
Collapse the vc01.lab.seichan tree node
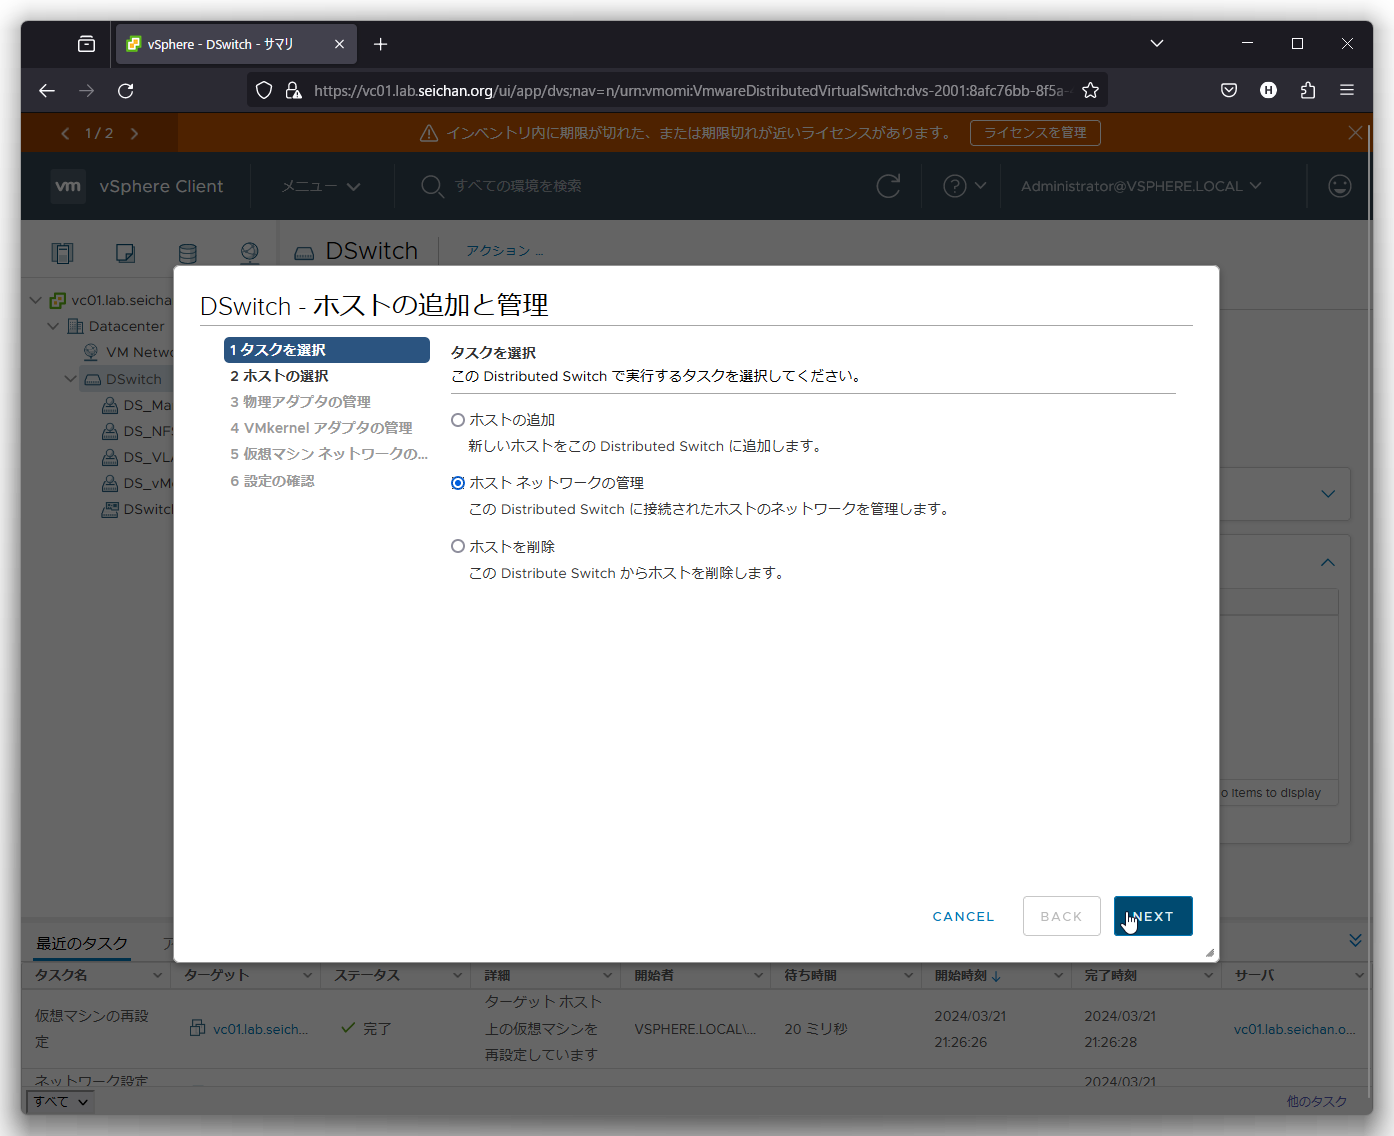pyautogui.click(x=36, y=300)
